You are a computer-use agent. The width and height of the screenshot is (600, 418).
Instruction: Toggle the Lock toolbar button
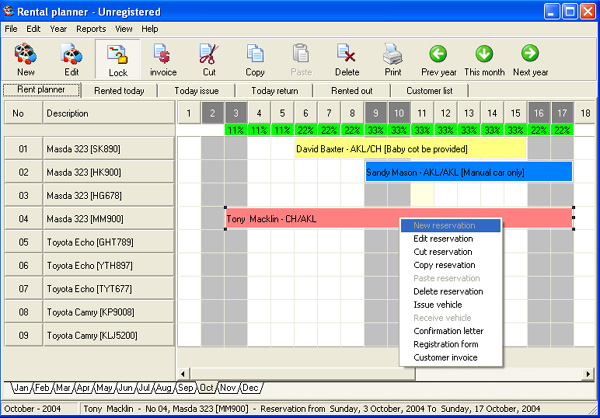click(x=117, y=59)
